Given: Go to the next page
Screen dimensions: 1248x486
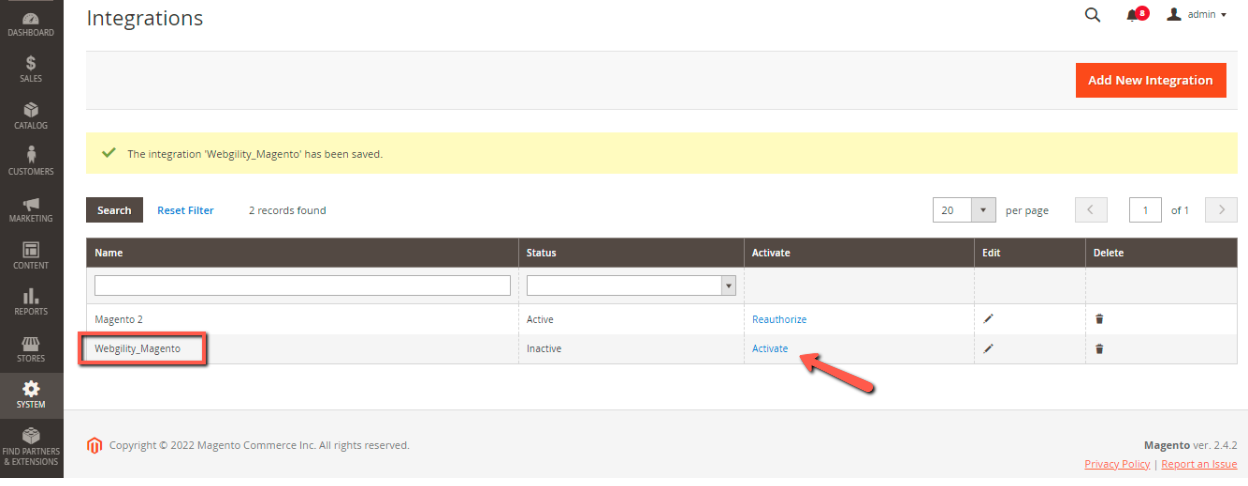Looking at the screenshot, I should pos(1221,210).
